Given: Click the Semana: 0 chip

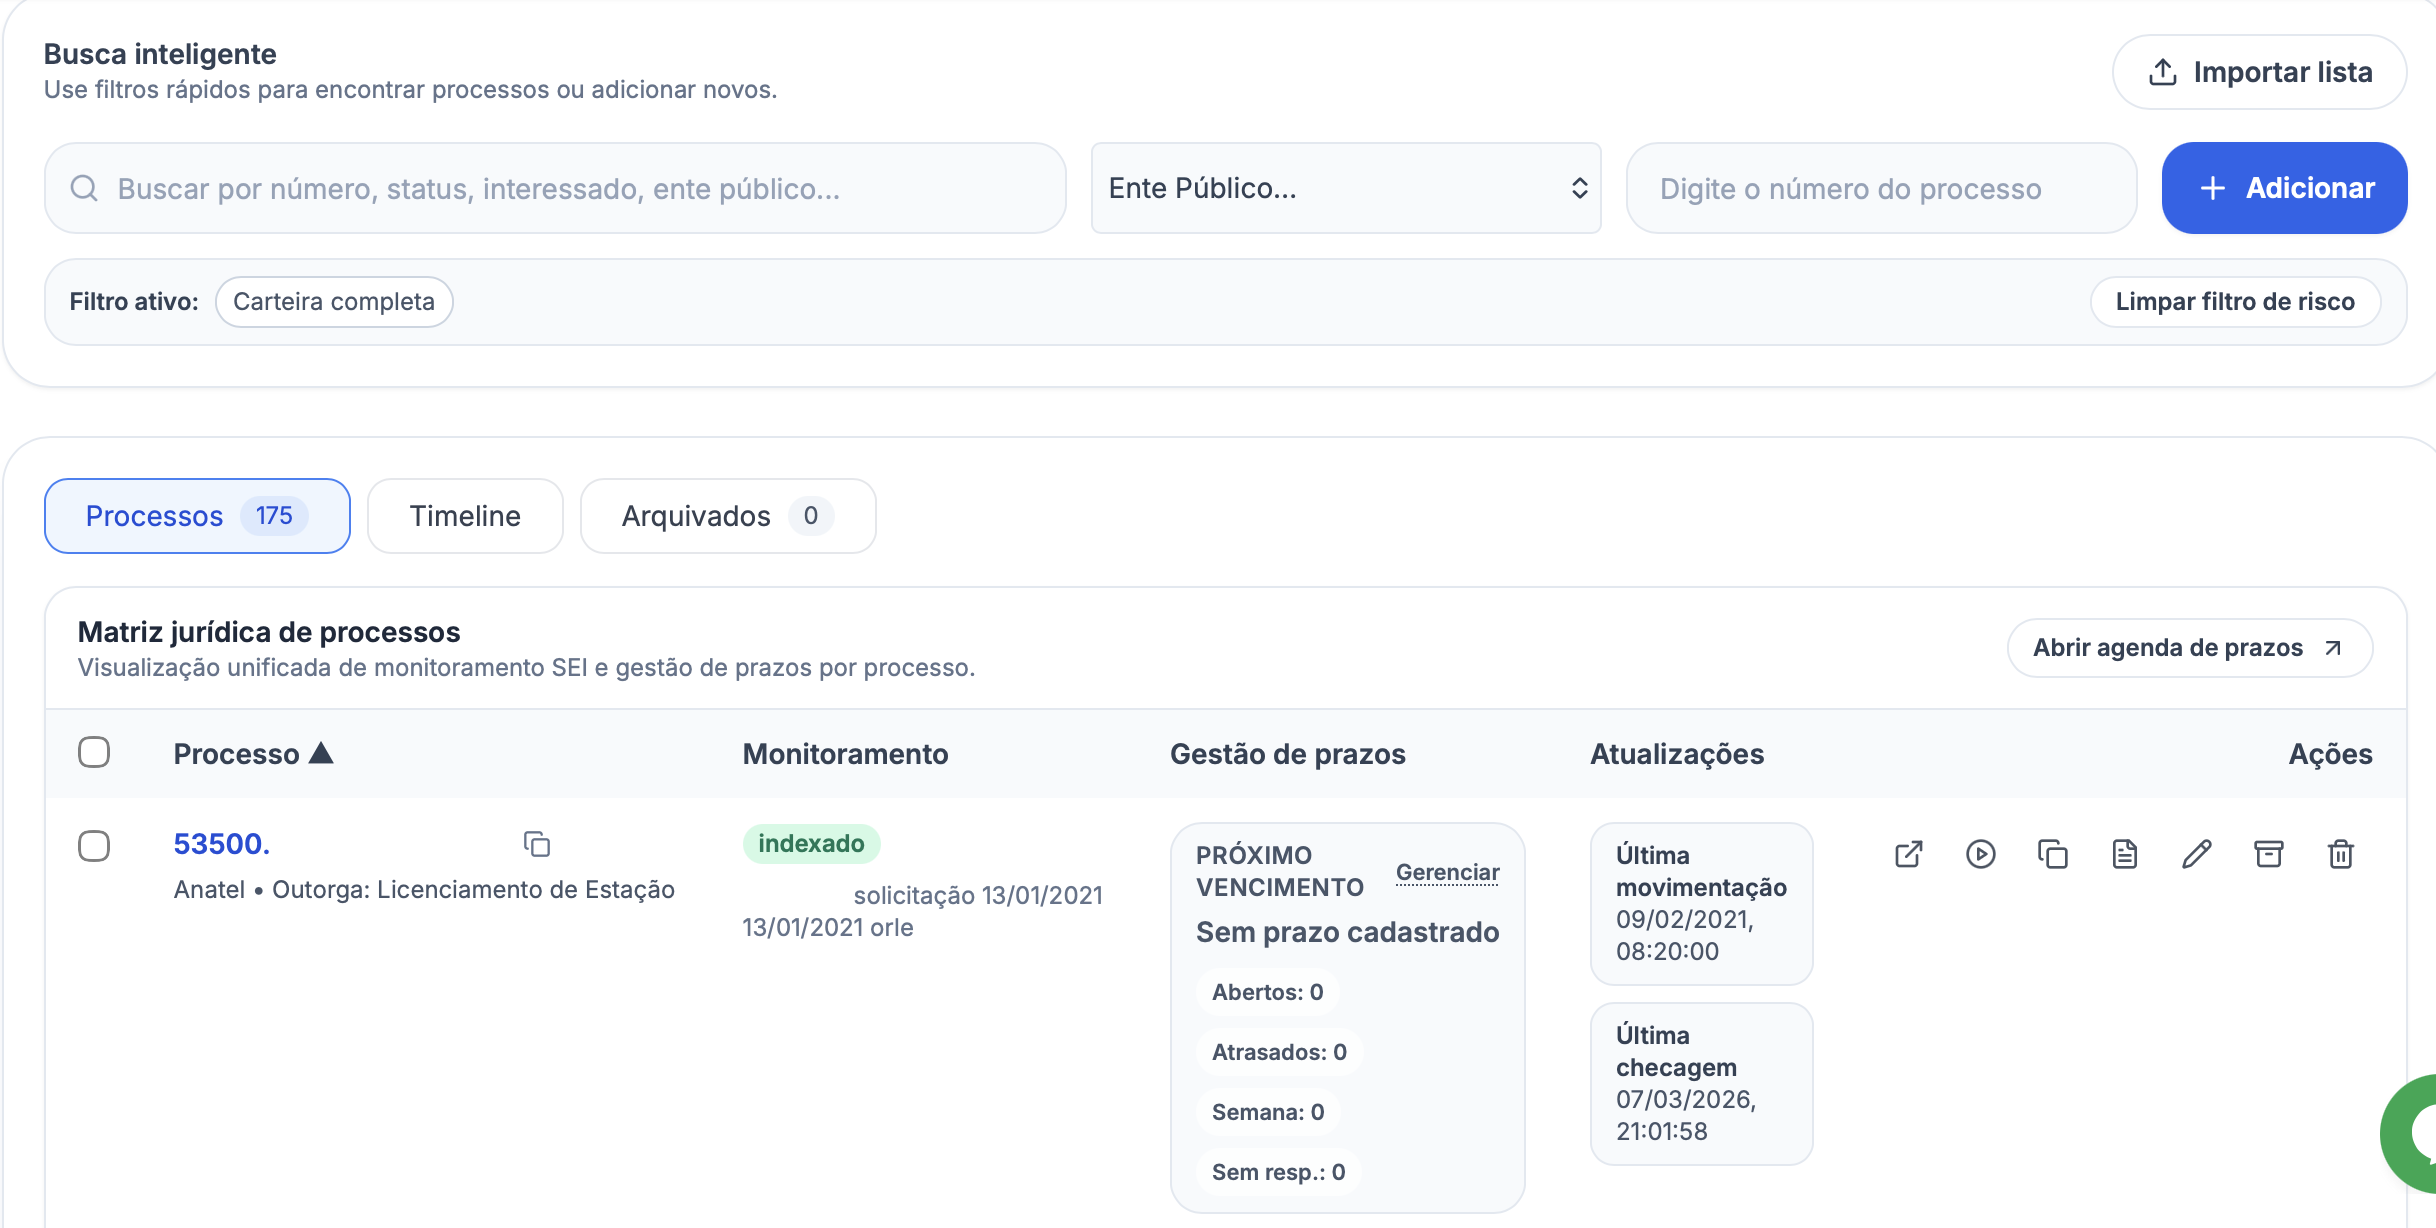Looking at the screenshot, I should coord(1268,1112).
